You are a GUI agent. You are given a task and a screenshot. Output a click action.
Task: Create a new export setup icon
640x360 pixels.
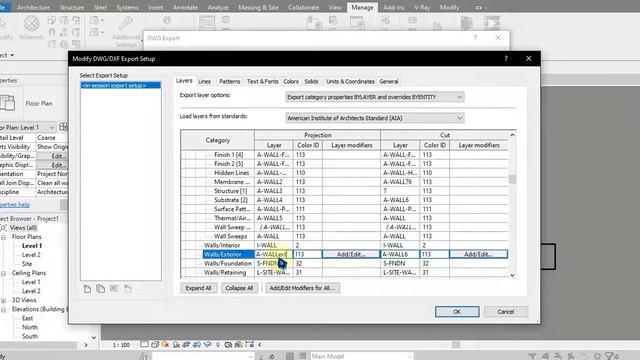tap(87, 289)
